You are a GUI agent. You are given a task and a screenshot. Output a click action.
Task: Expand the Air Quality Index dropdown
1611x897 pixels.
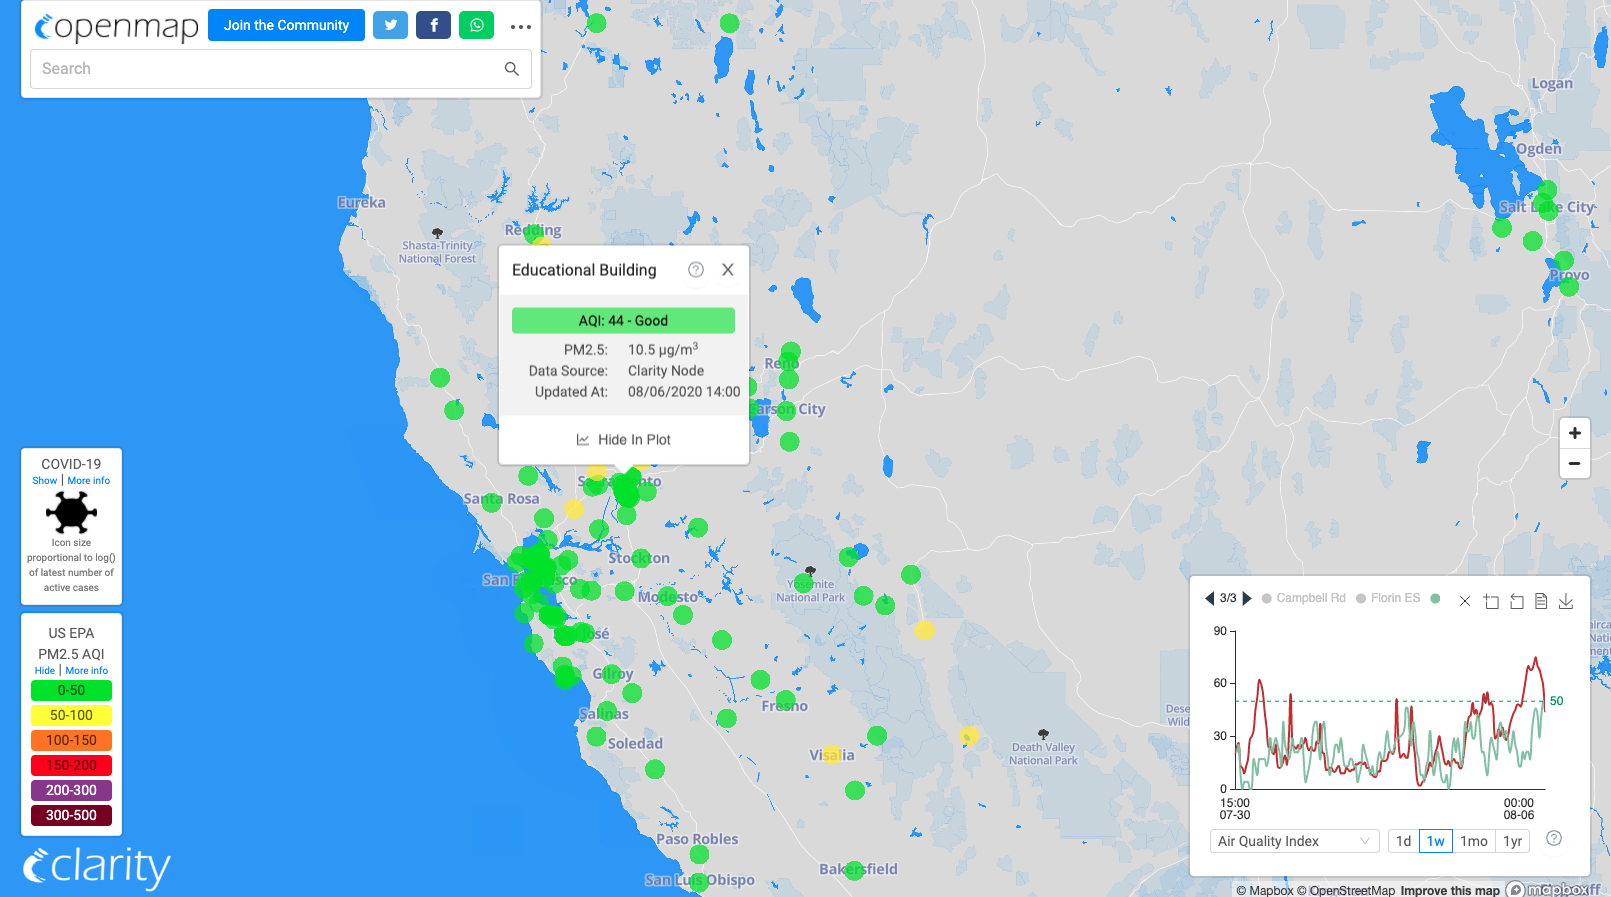pos(1293,841)
